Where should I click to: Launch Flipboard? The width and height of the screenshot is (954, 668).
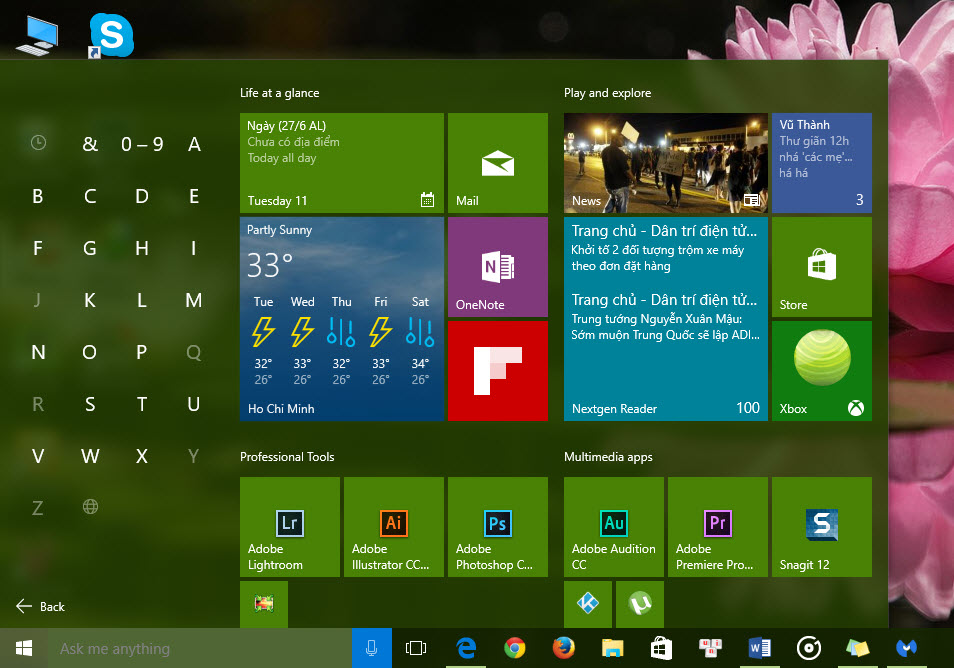point(497,371)
